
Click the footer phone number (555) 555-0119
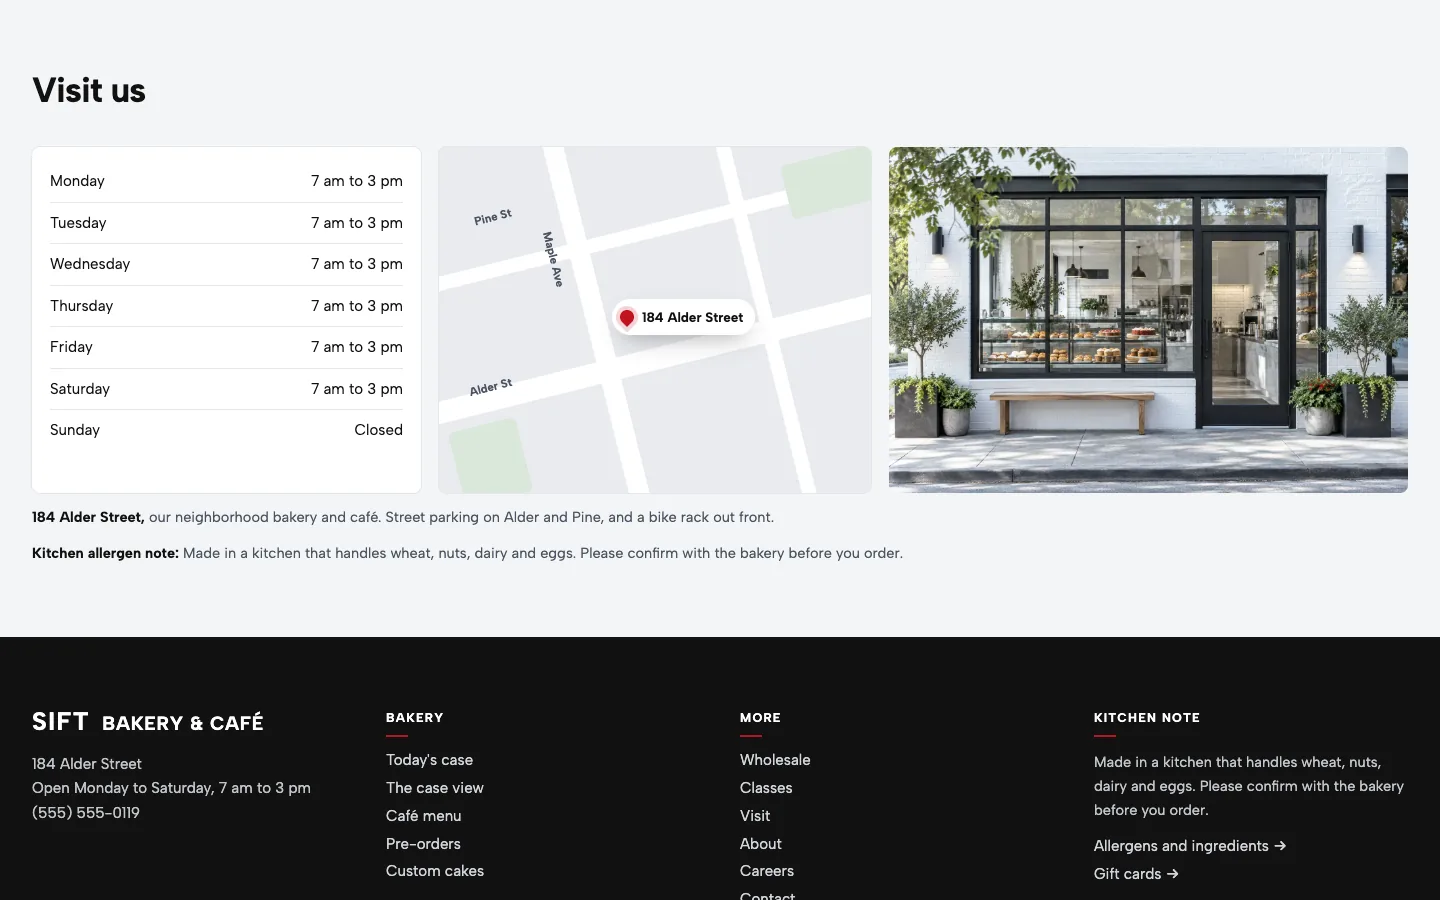(x=86, y=813)
